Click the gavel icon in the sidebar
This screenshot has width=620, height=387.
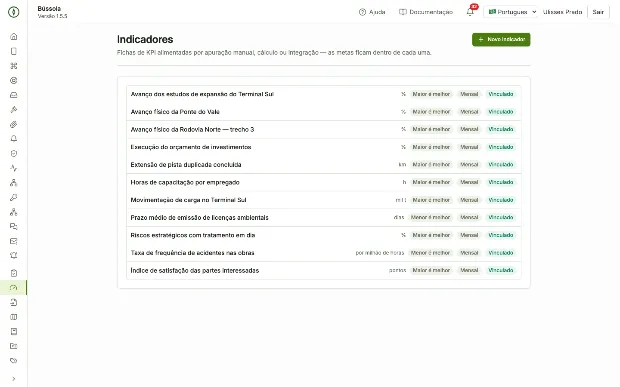13,109
